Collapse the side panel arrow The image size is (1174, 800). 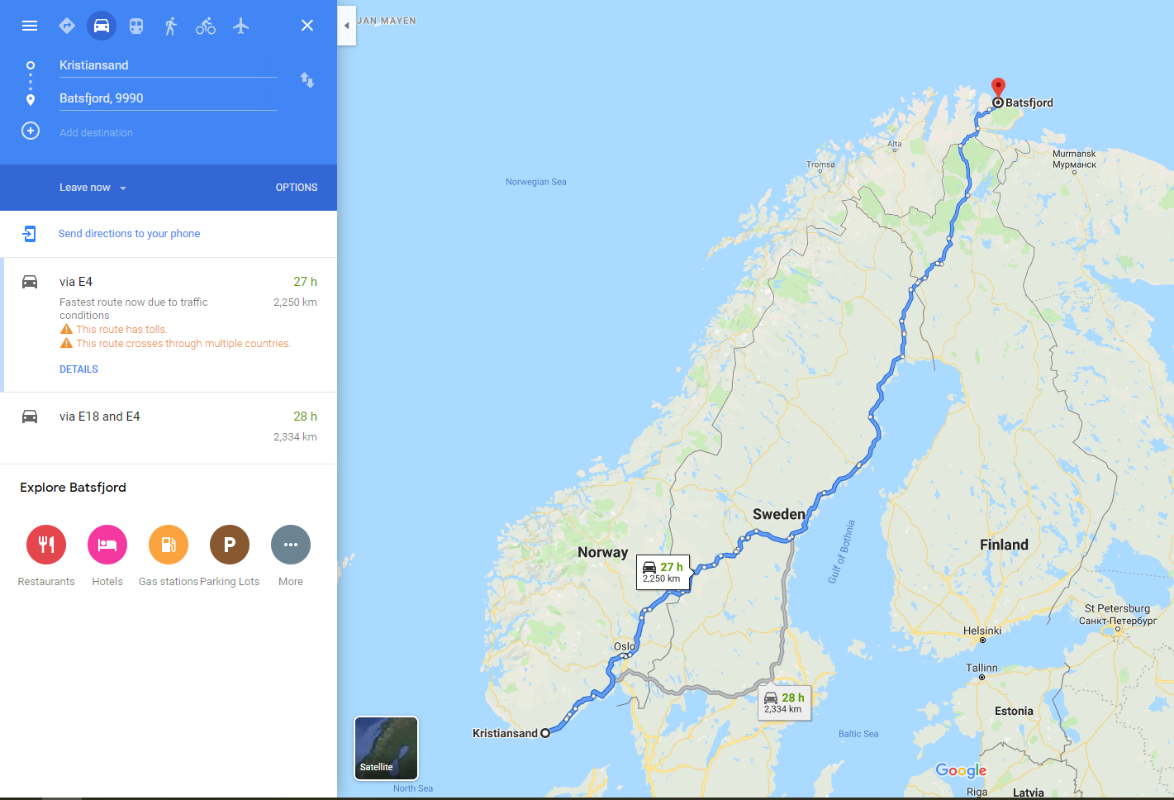(347, 25)
